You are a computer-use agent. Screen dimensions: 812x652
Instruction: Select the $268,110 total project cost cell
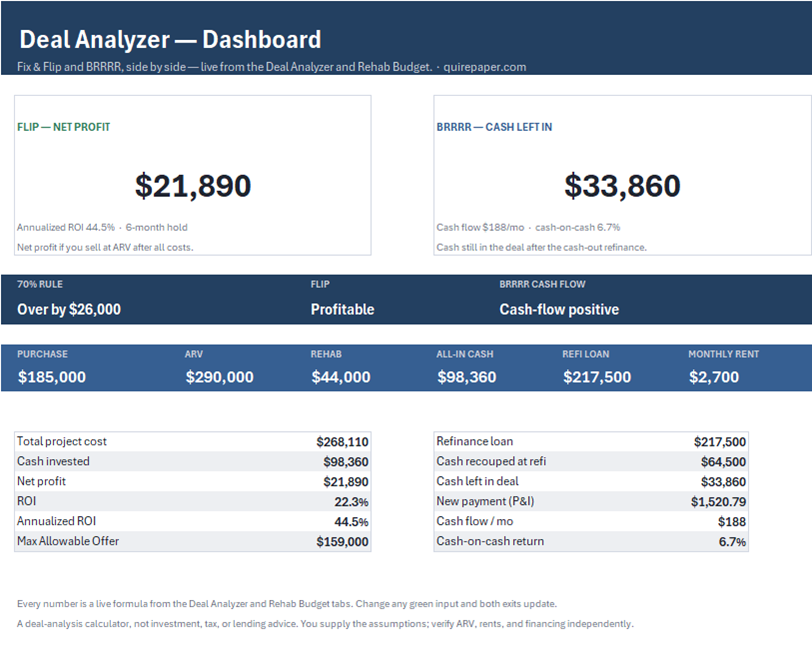[x=342, y=442]
